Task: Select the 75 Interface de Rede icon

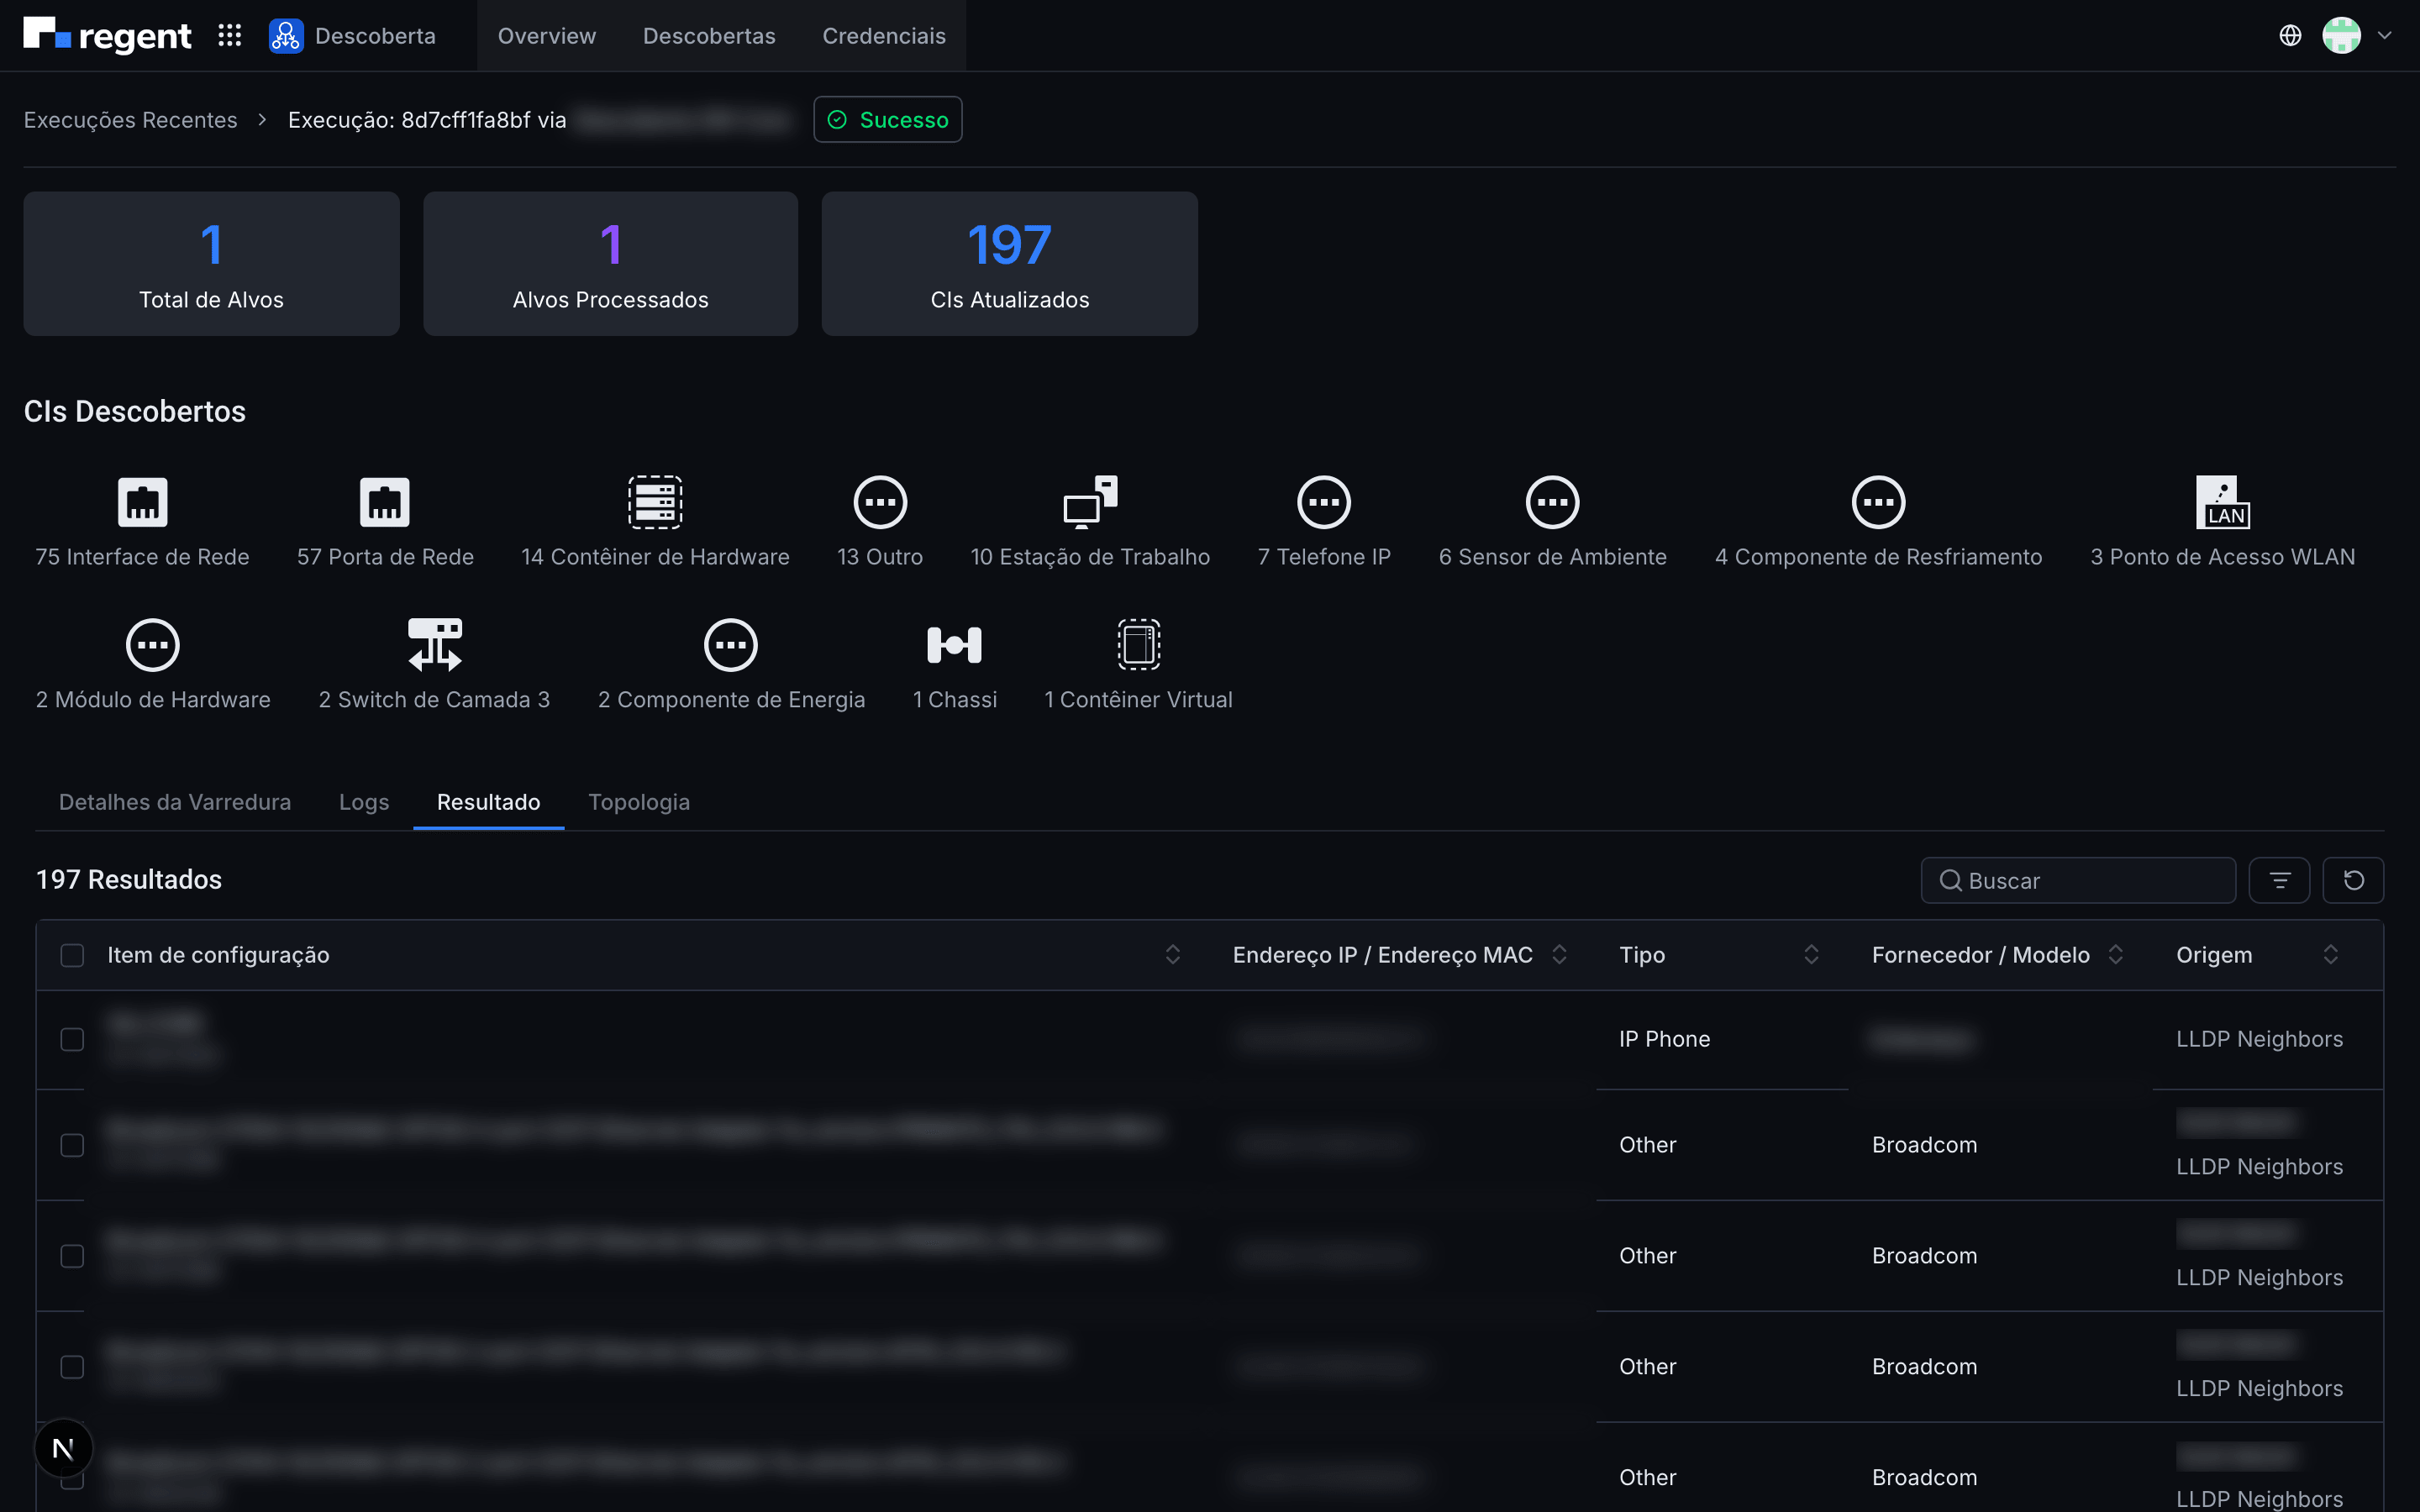Action: point(142,502)
